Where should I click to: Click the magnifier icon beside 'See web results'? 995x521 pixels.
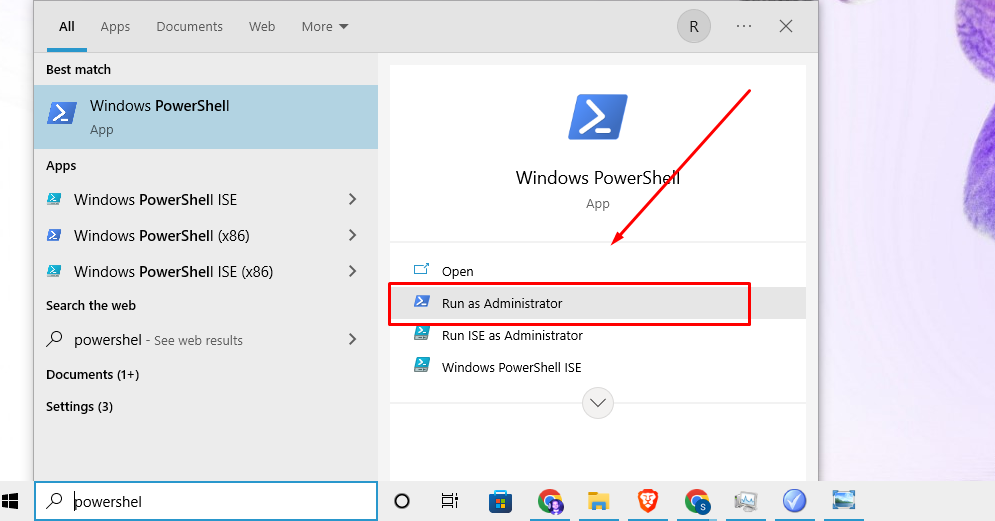pos(55,339)
